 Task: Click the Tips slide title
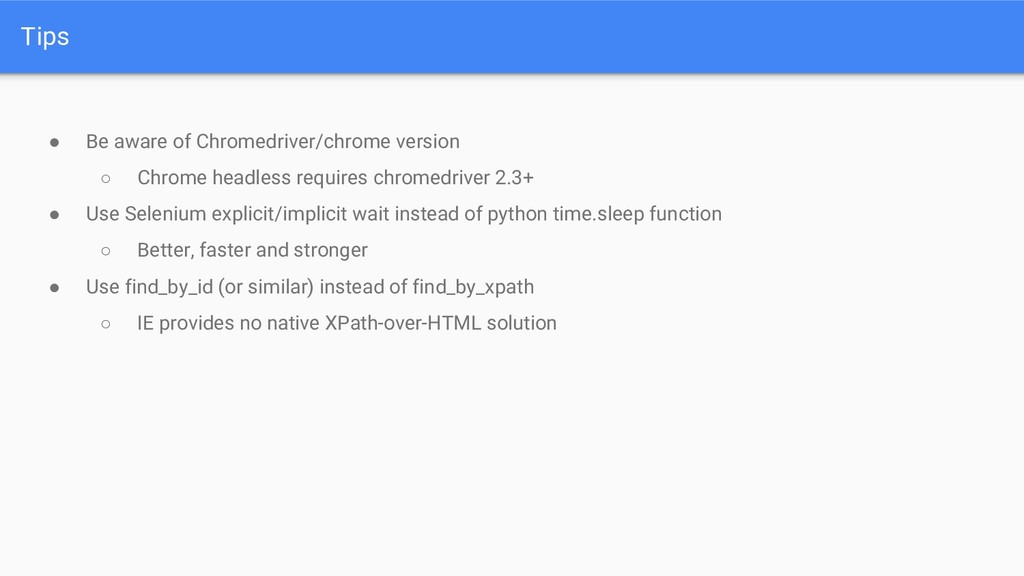[x=44, y=37]
